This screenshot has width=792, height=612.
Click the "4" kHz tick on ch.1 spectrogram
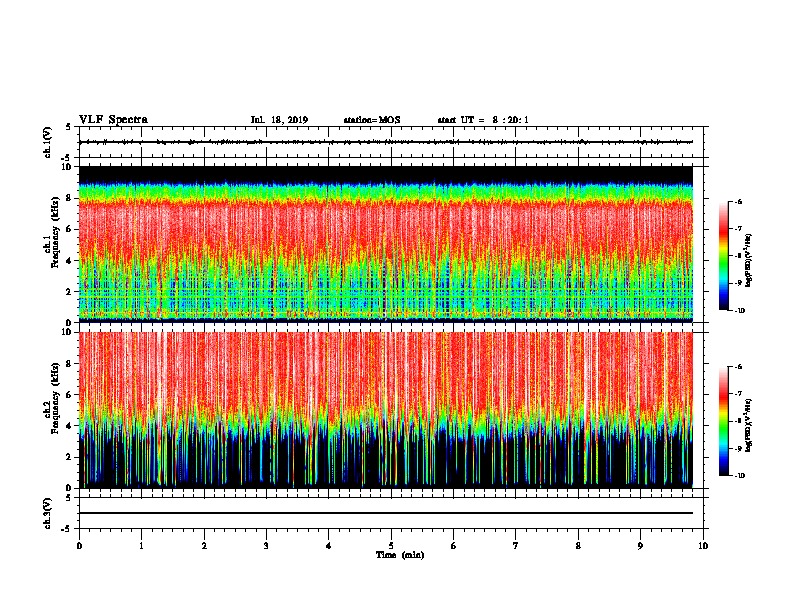coord(70,261)
